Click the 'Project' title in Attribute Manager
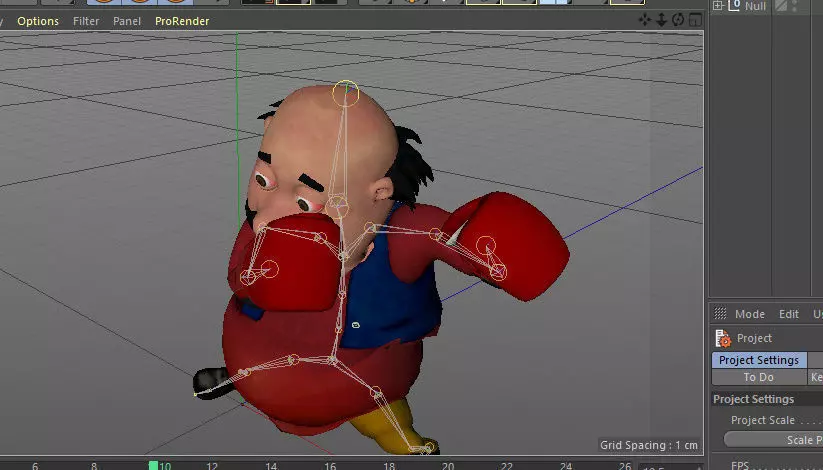 [x=754, y=338]
